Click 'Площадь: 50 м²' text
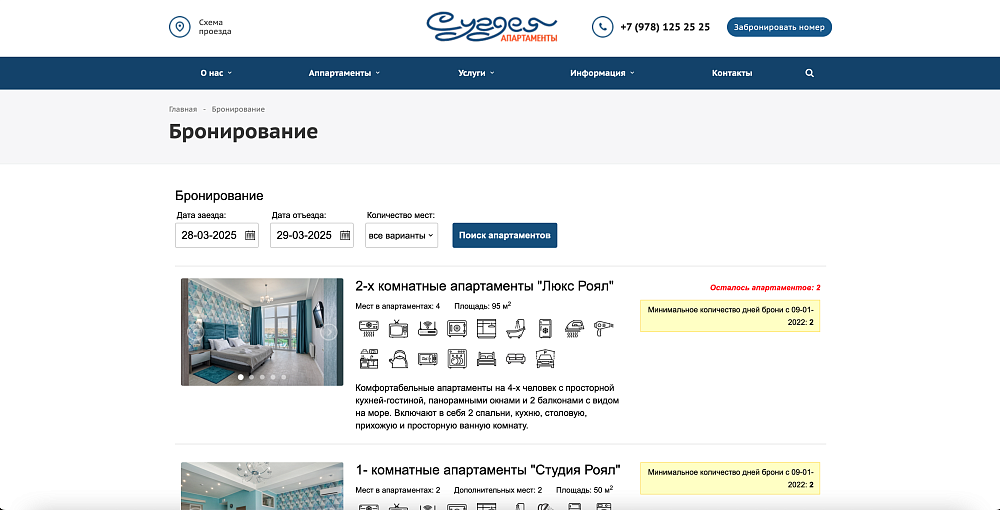Screen dimensions: 1000x510 (x=585, y=490)
